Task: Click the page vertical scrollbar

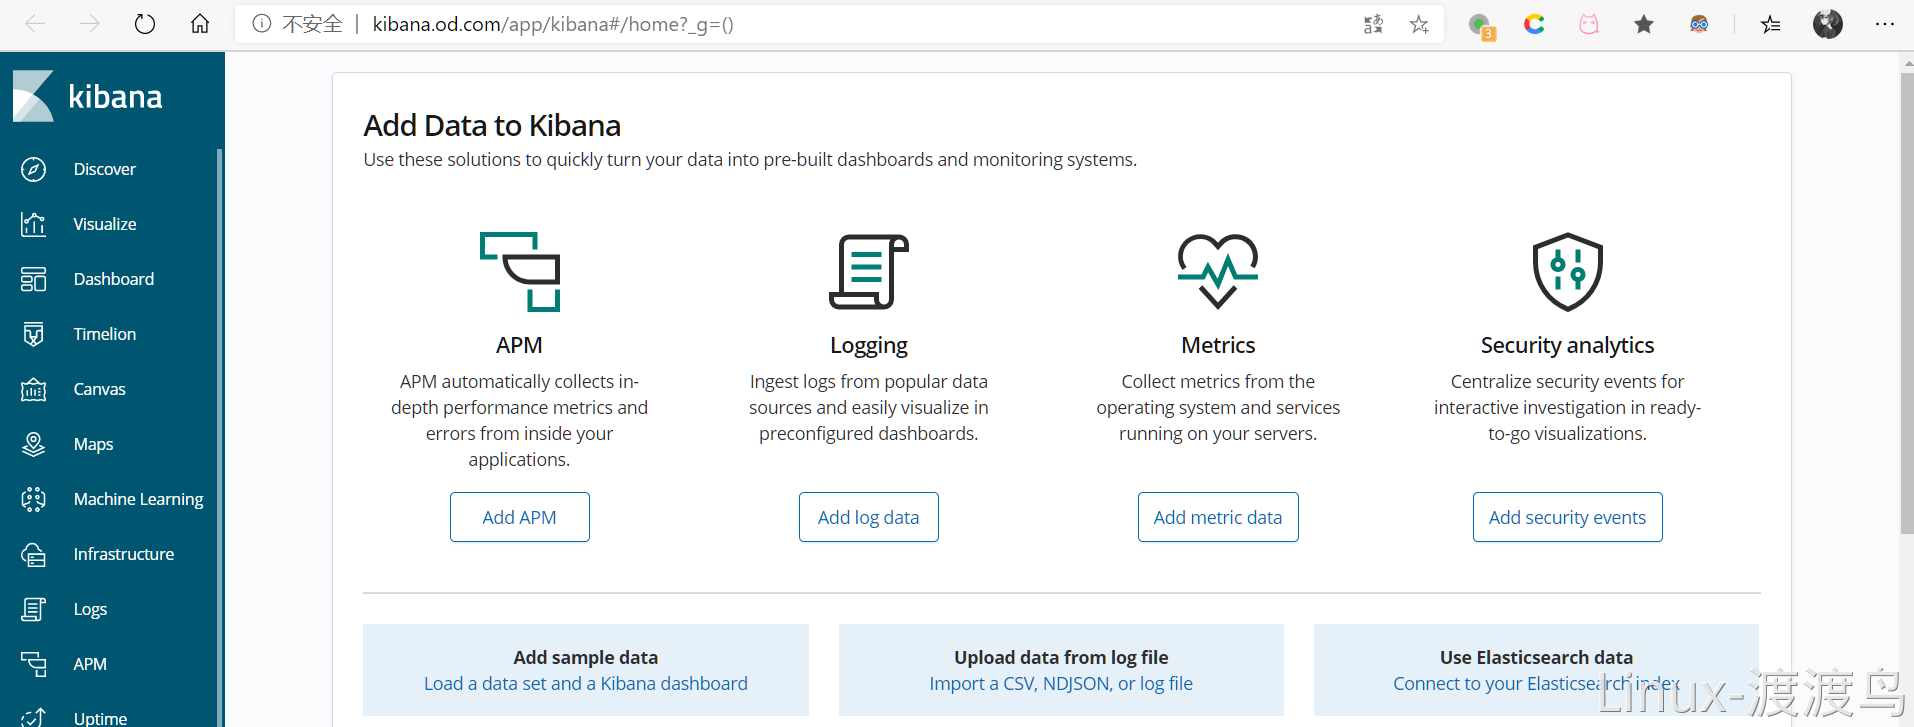Action: coord(1907,303)
